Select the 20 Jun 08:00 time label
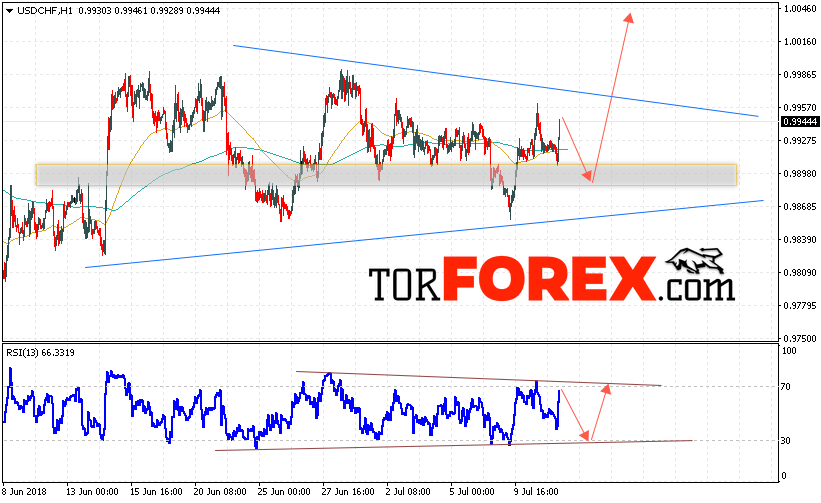The height and width of the screenshot is (503, 821). click(x=220, y=492)
